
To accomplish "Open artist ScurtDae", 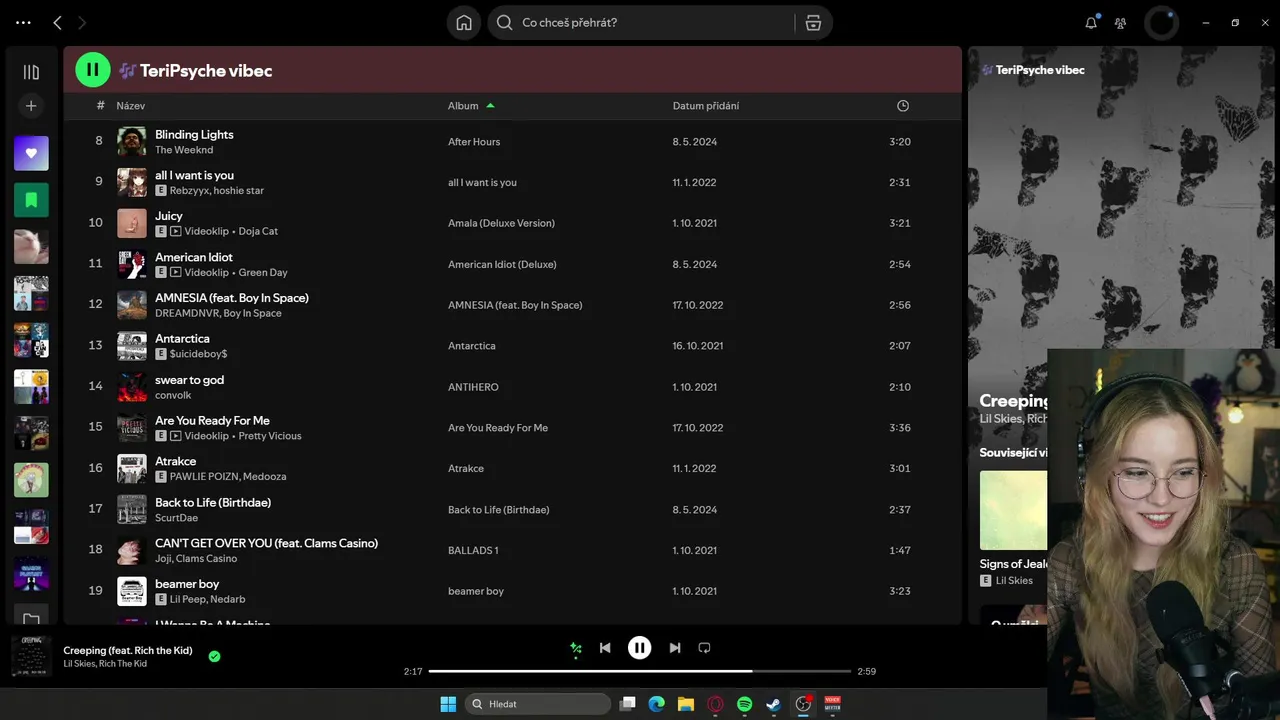I will 177,518.
